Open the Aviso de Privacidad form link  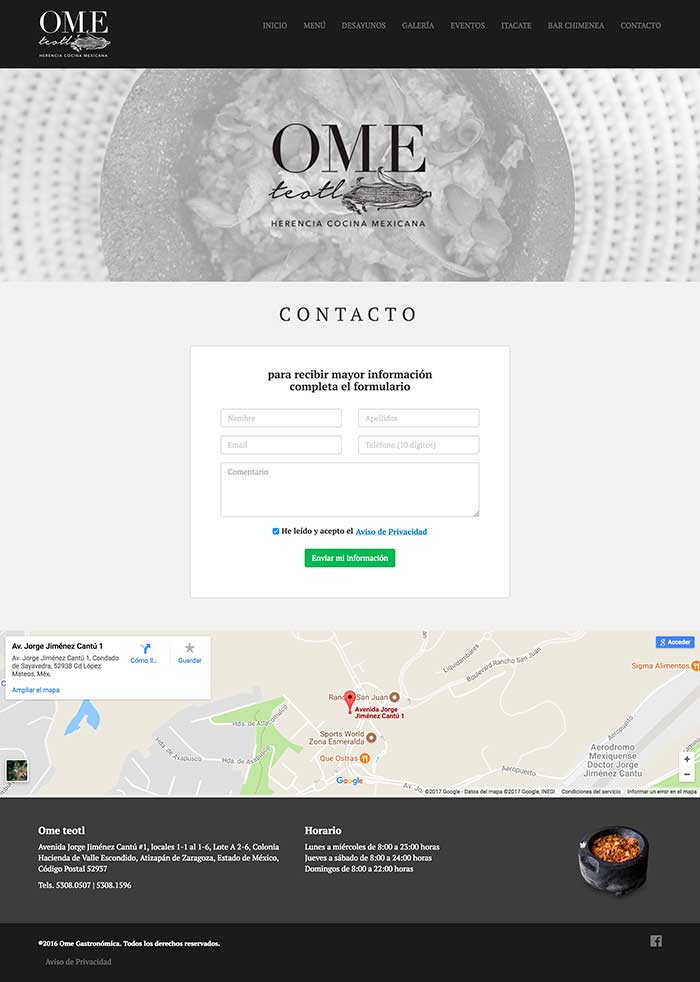click(391, 532)
